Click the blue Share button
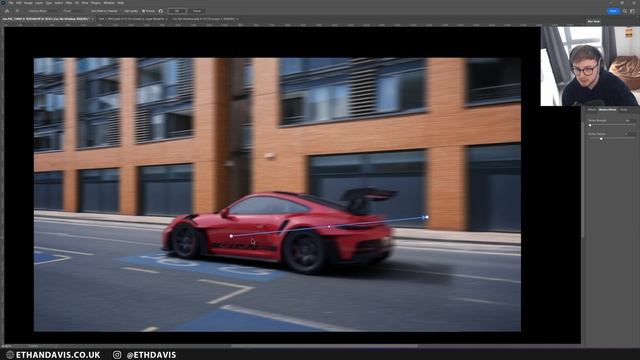The image size is (640, 360). pyautogui.click(x=613, y=11)
